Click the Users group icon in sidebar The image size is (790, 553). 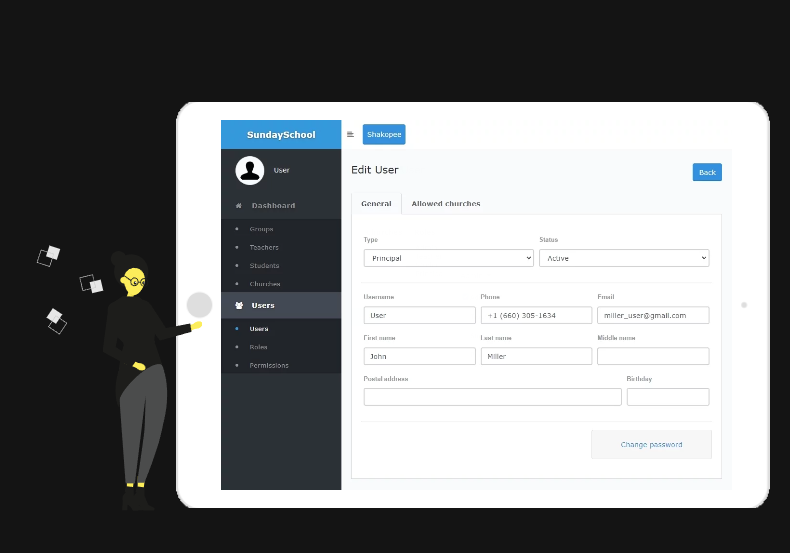coord(239,306)
